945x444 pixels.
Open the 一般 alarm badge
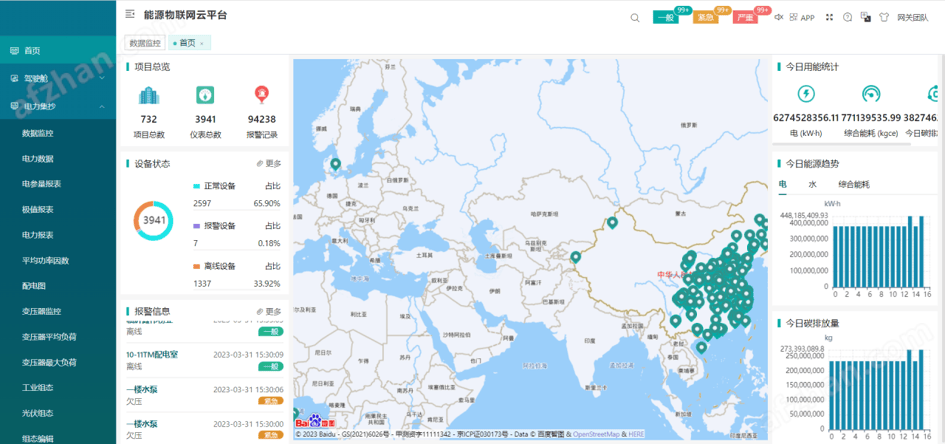[x=666, y=17]
